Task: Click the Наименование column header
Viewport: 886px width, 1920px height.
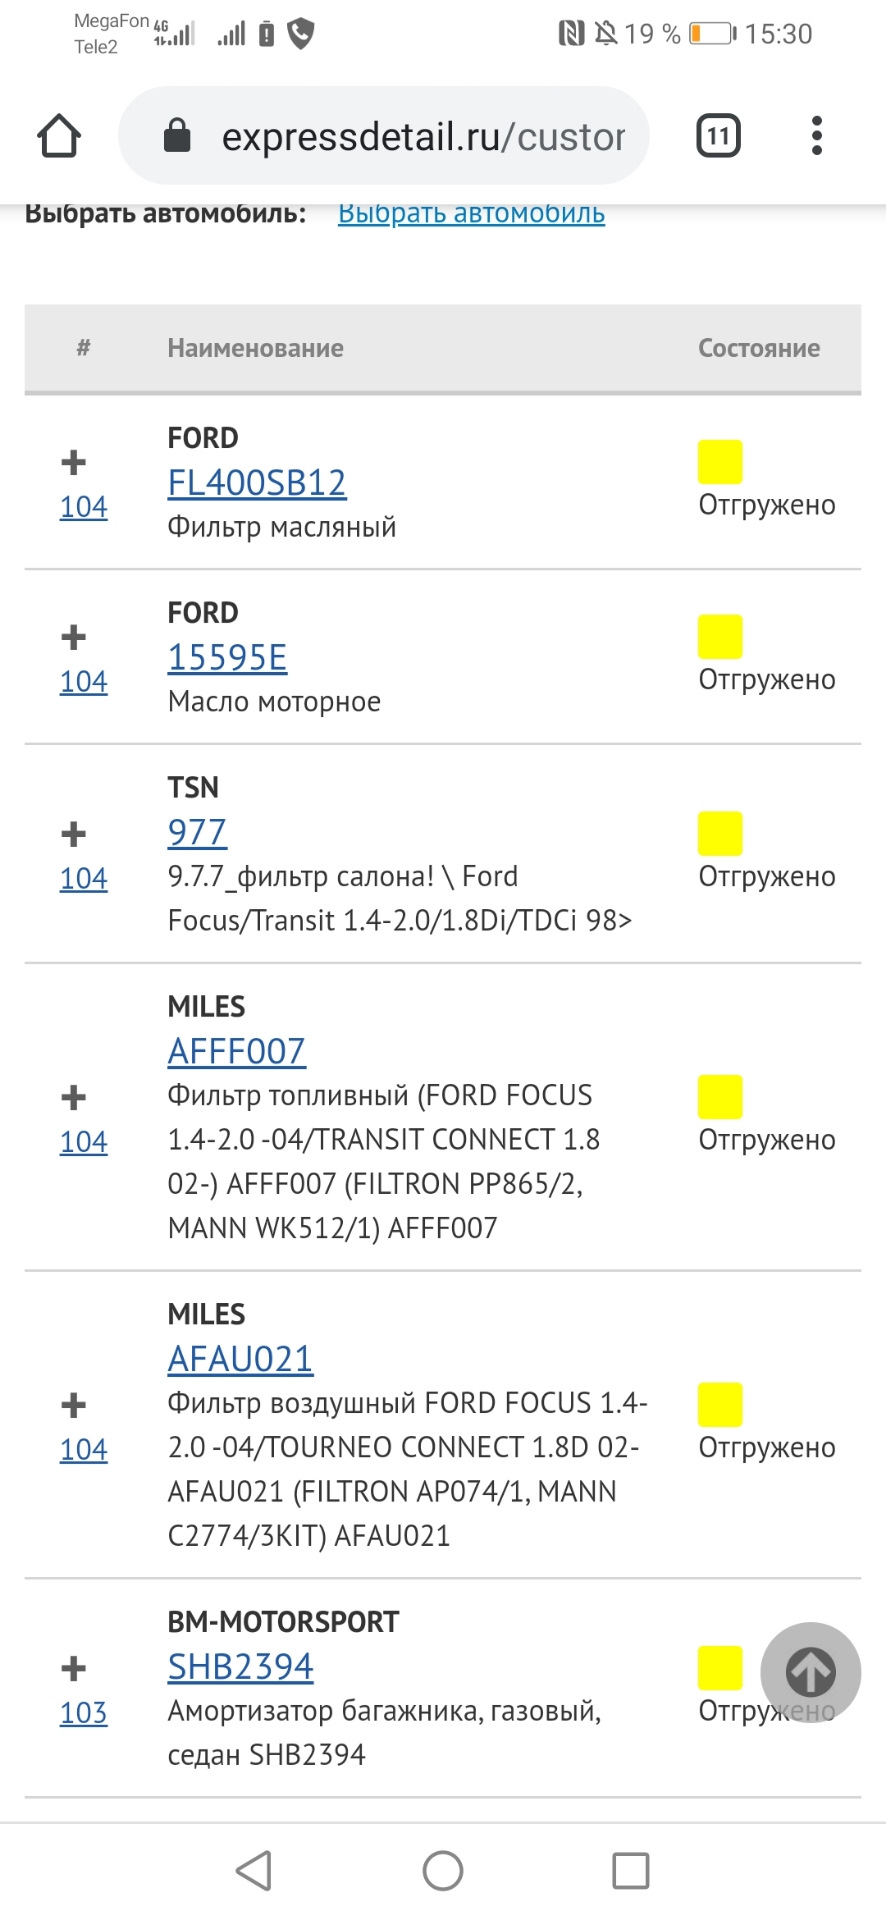Action: [256, 348]
